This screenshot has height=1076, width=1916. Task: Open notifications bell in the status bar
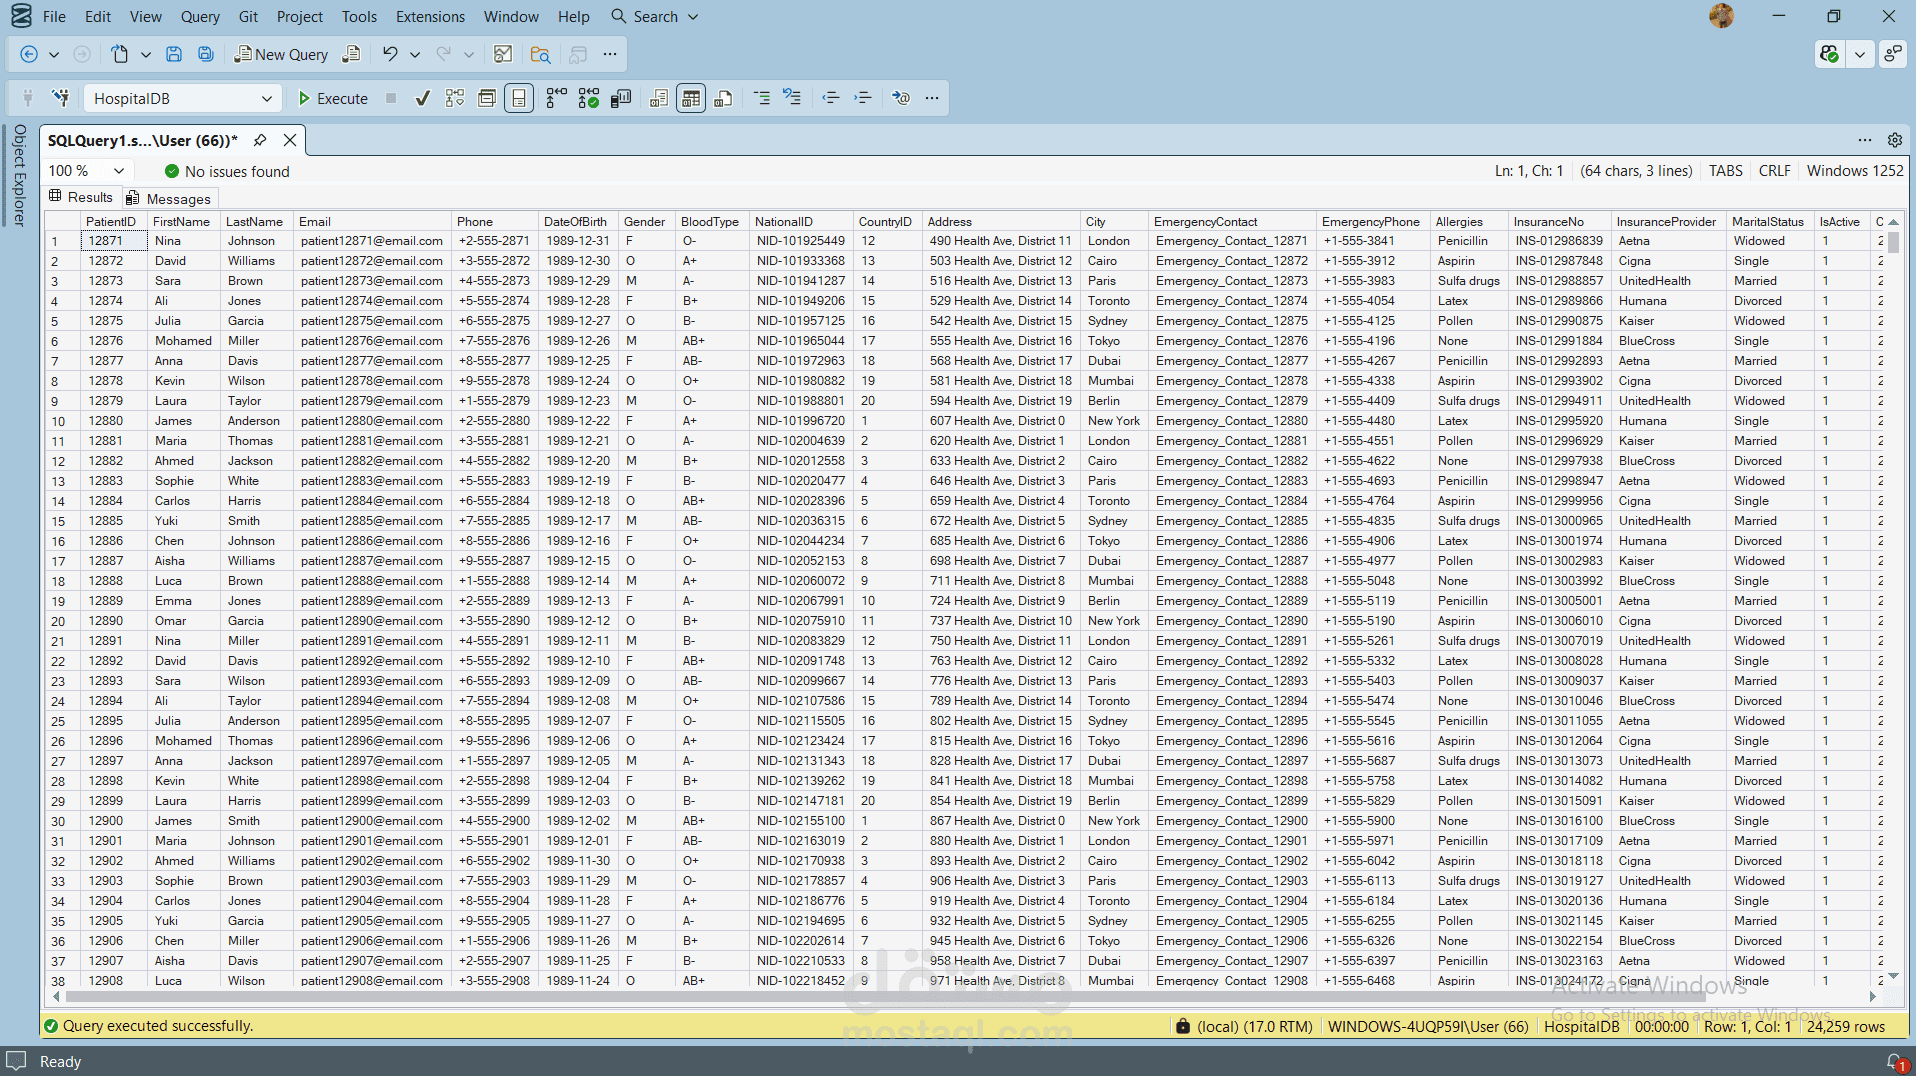1895,1062
